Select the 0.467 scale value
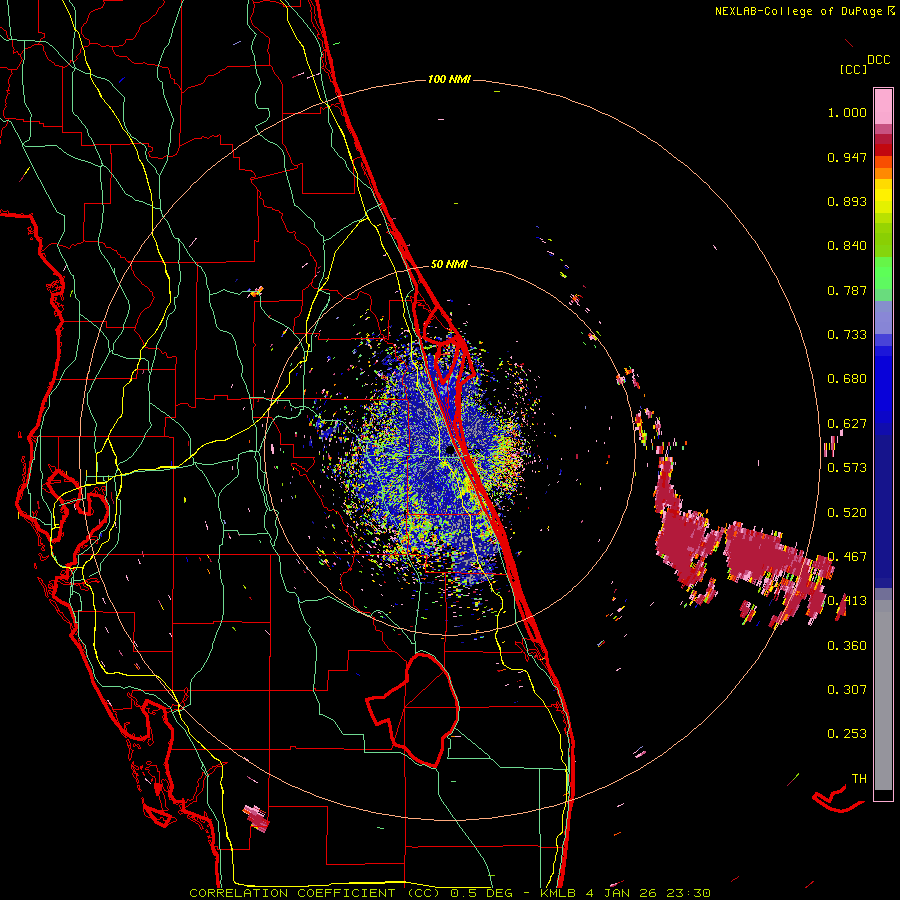 (x=847, y=557)
